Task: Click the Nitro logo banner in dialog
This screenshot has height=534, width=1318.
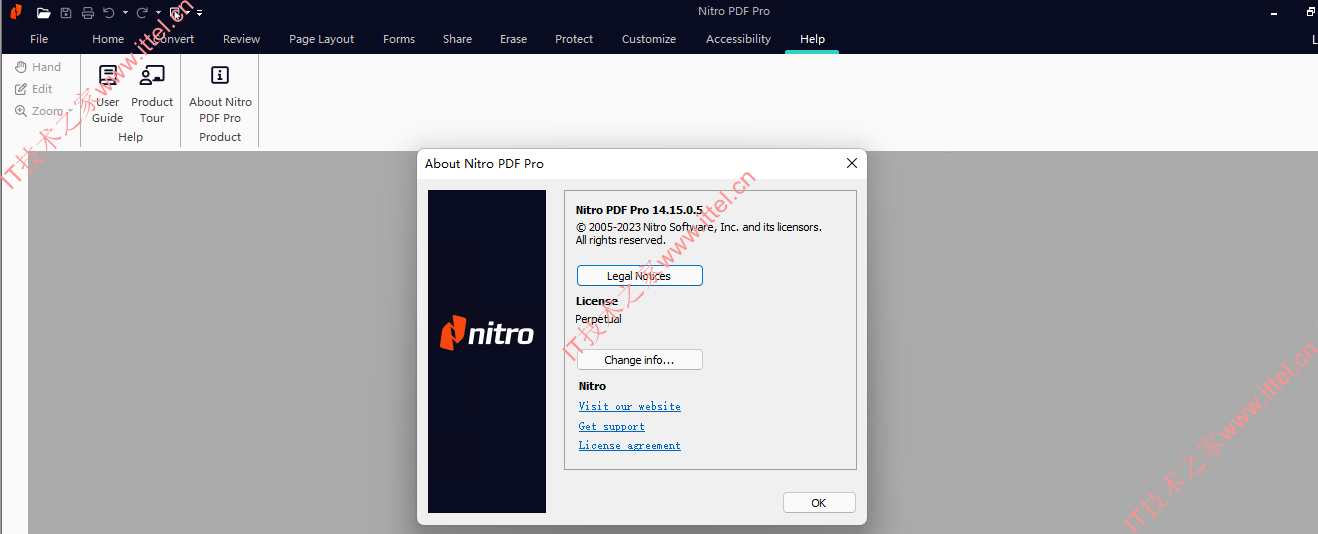Action: pyautogui.click(x=487, y=351)
